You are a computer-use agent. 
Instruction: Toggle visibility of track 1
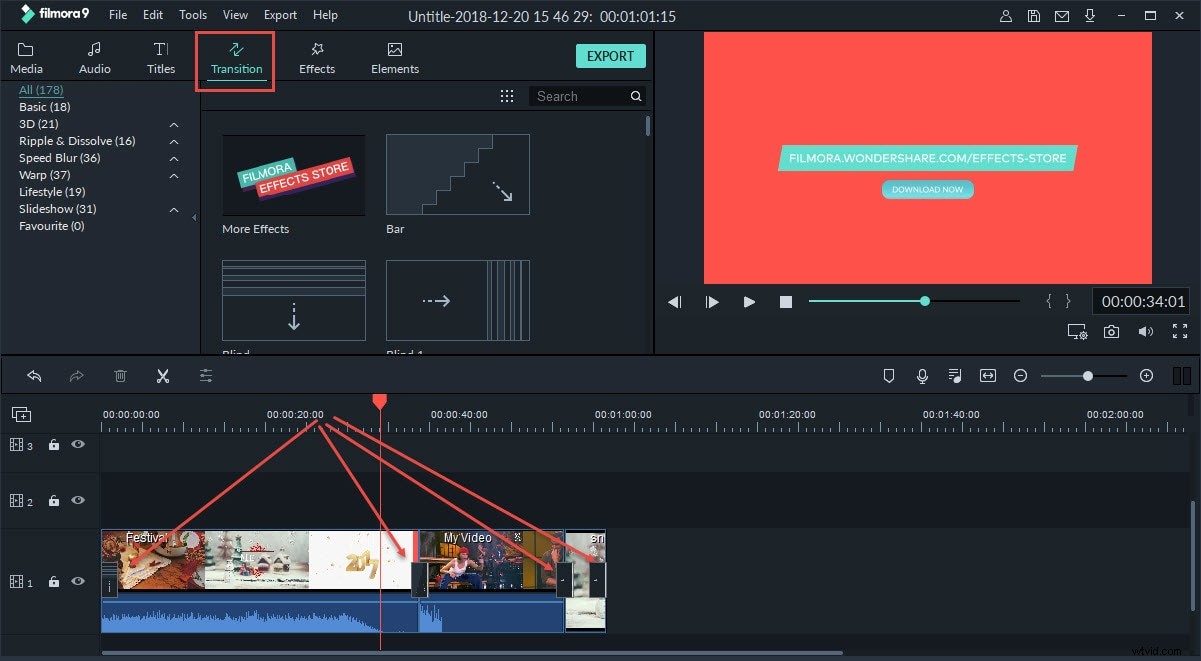(x=77, y=581)
